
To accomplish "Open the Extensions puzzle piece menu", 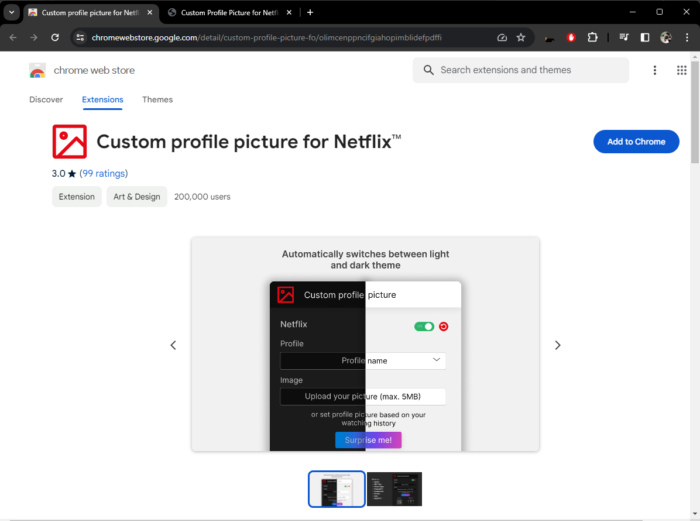I will point(592,38).
